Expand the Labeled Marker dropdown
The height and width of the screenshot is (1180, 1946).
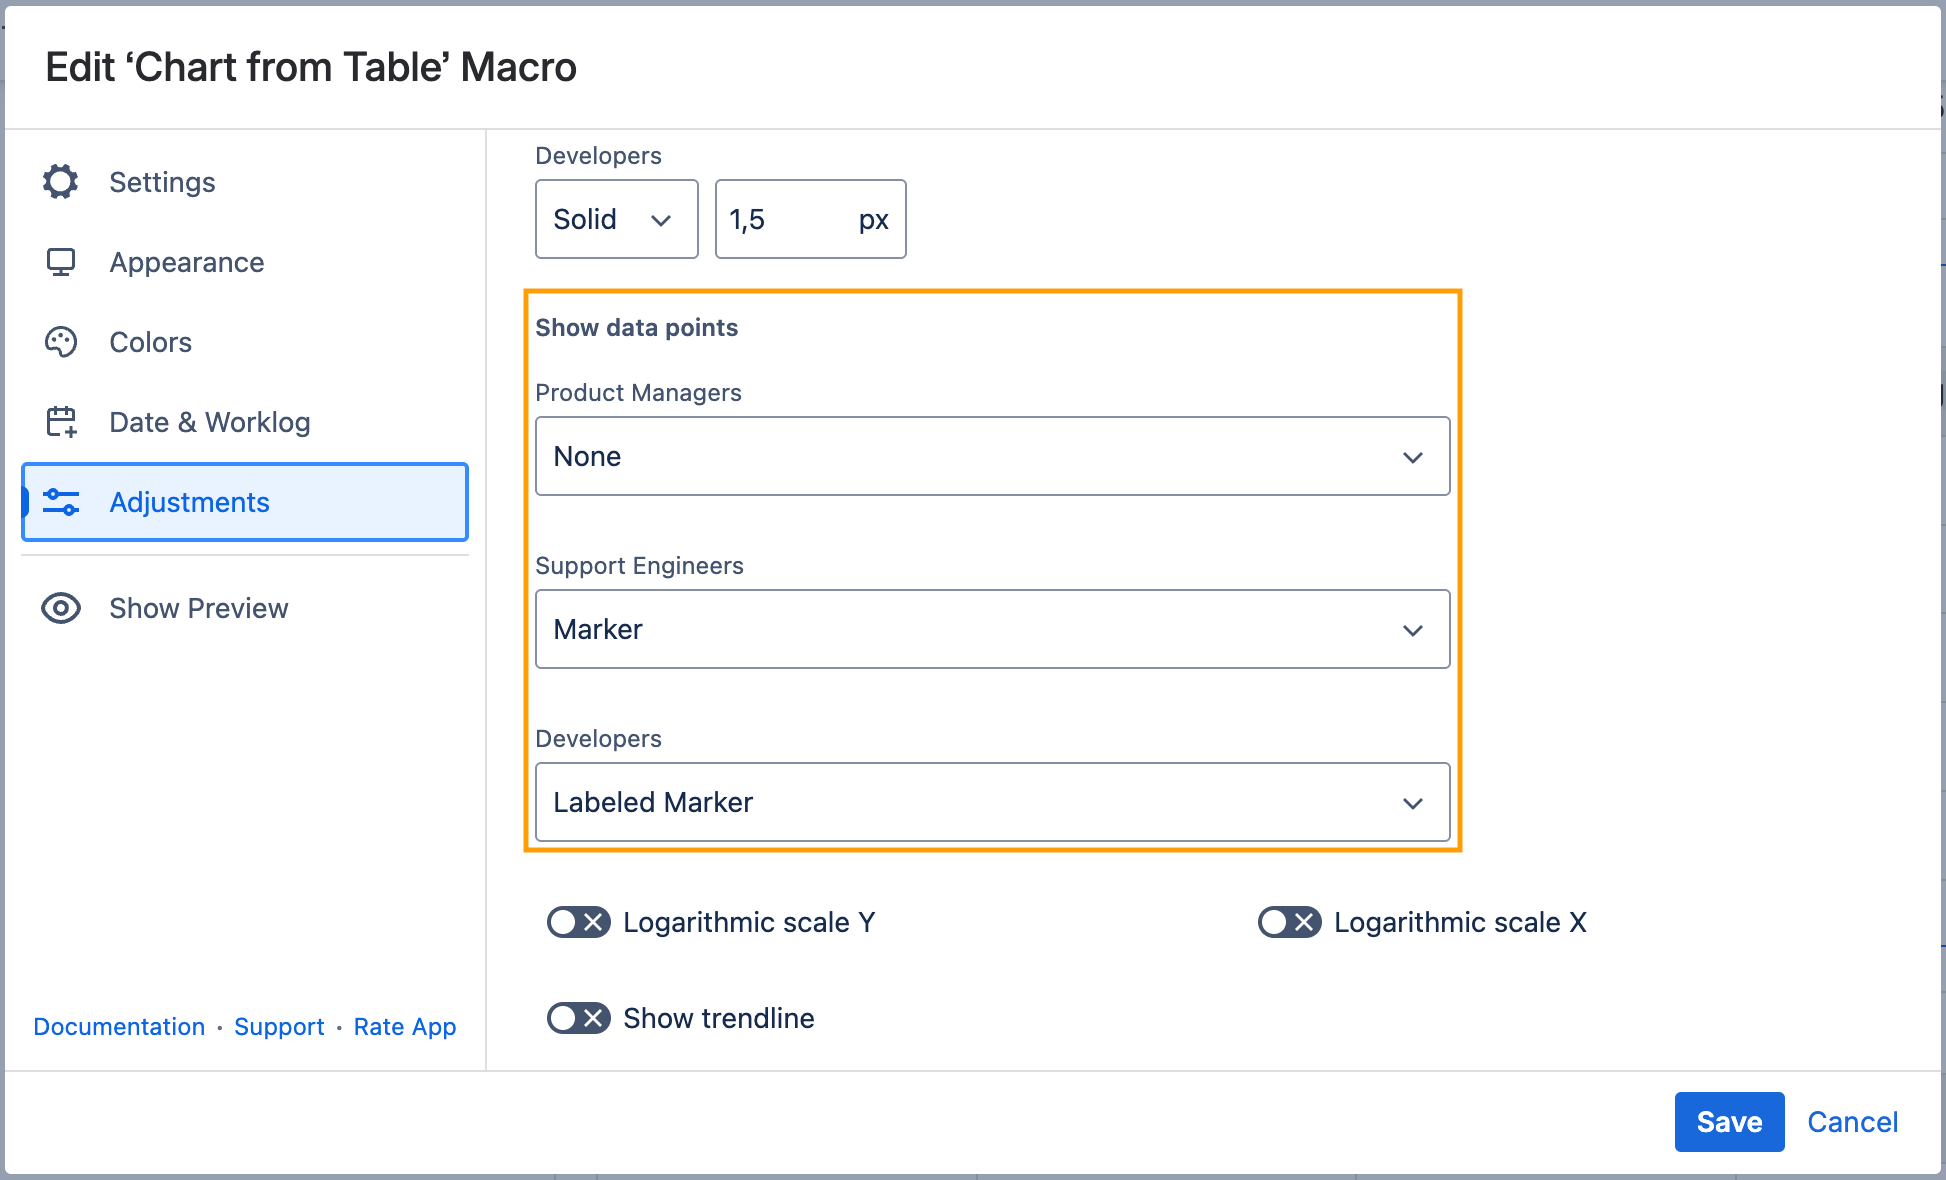[992, 802]
